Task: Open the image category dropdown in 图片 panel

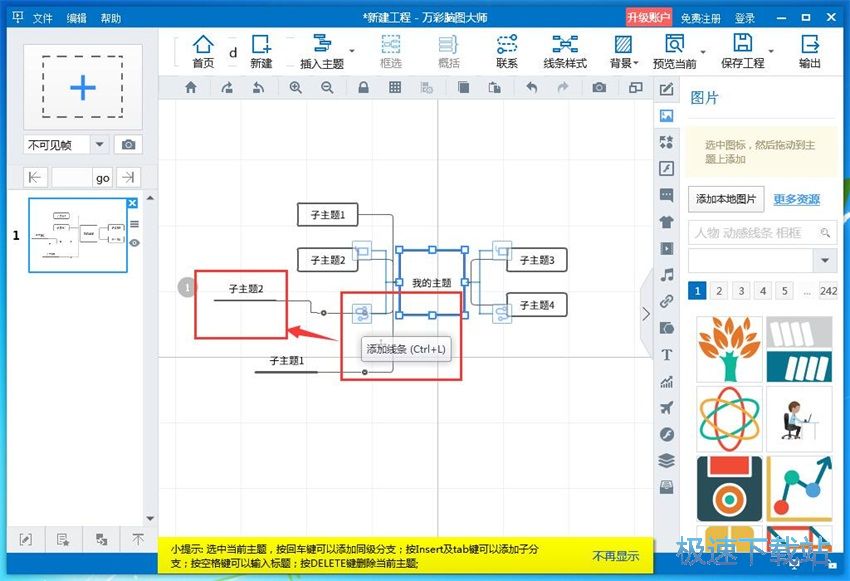Action: [825, 261]
